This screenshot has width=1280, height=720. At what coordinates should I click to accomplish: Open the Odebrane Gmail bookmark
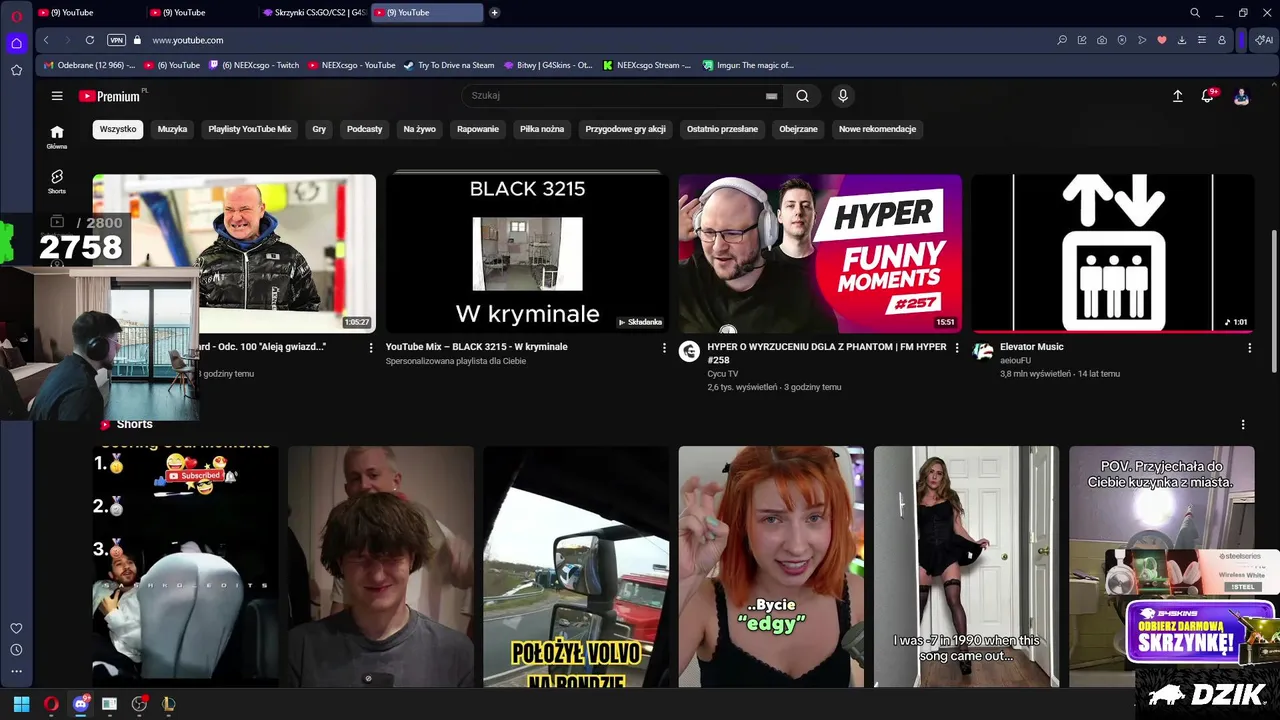89,65
